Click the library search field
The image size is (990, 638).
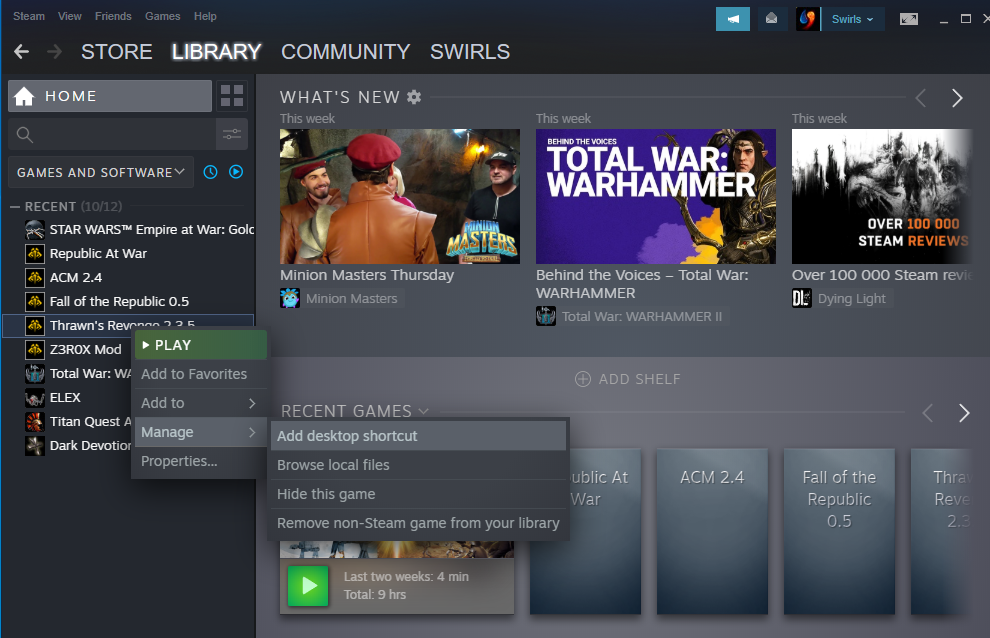click(x=112, y=134)
